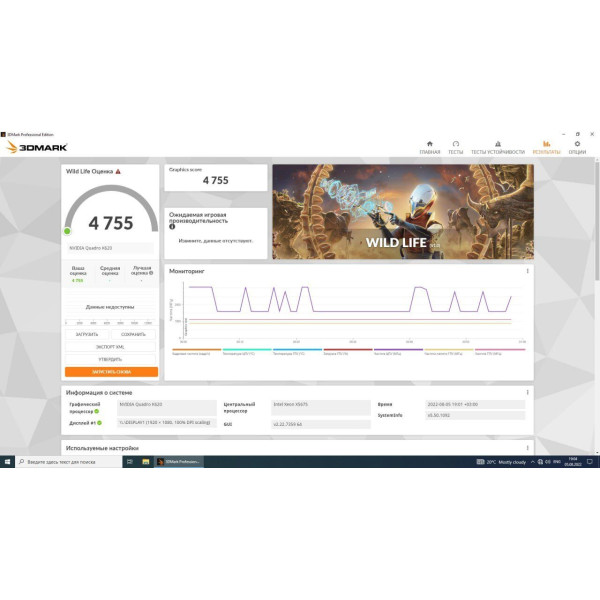Click the green check icon beside Графический процессор
The width and height of the screenshot is (600, 600).
pos(97,411)
